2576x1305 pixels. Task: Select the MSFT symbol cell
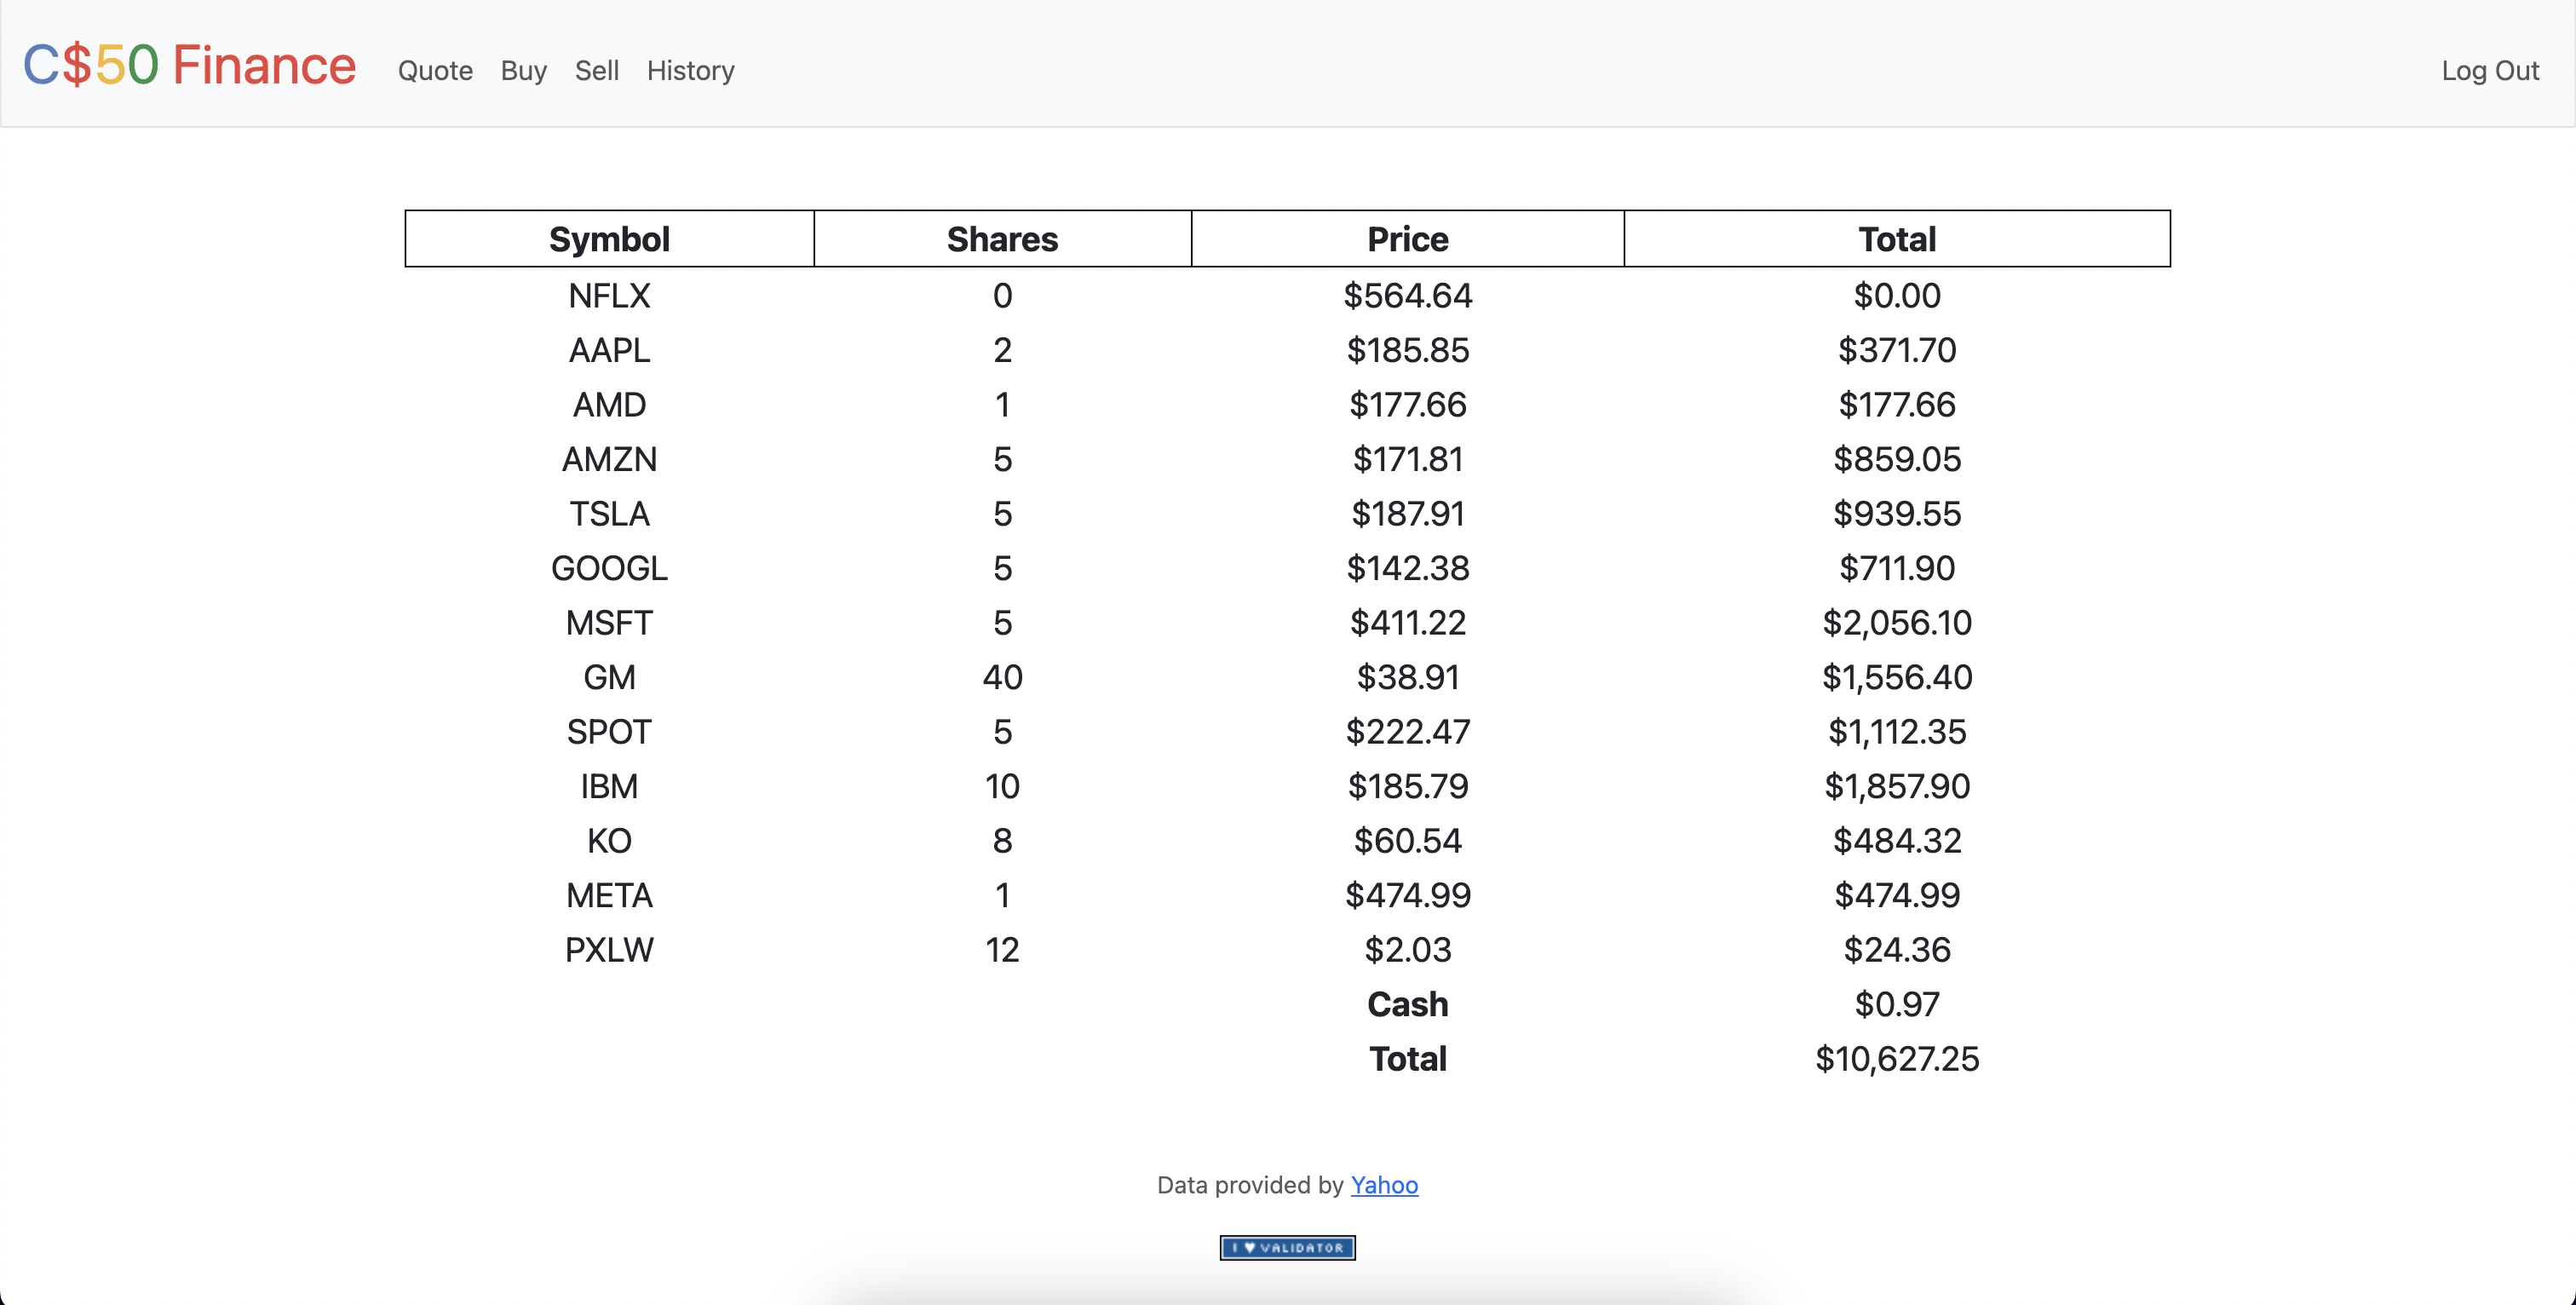point(609,622)
